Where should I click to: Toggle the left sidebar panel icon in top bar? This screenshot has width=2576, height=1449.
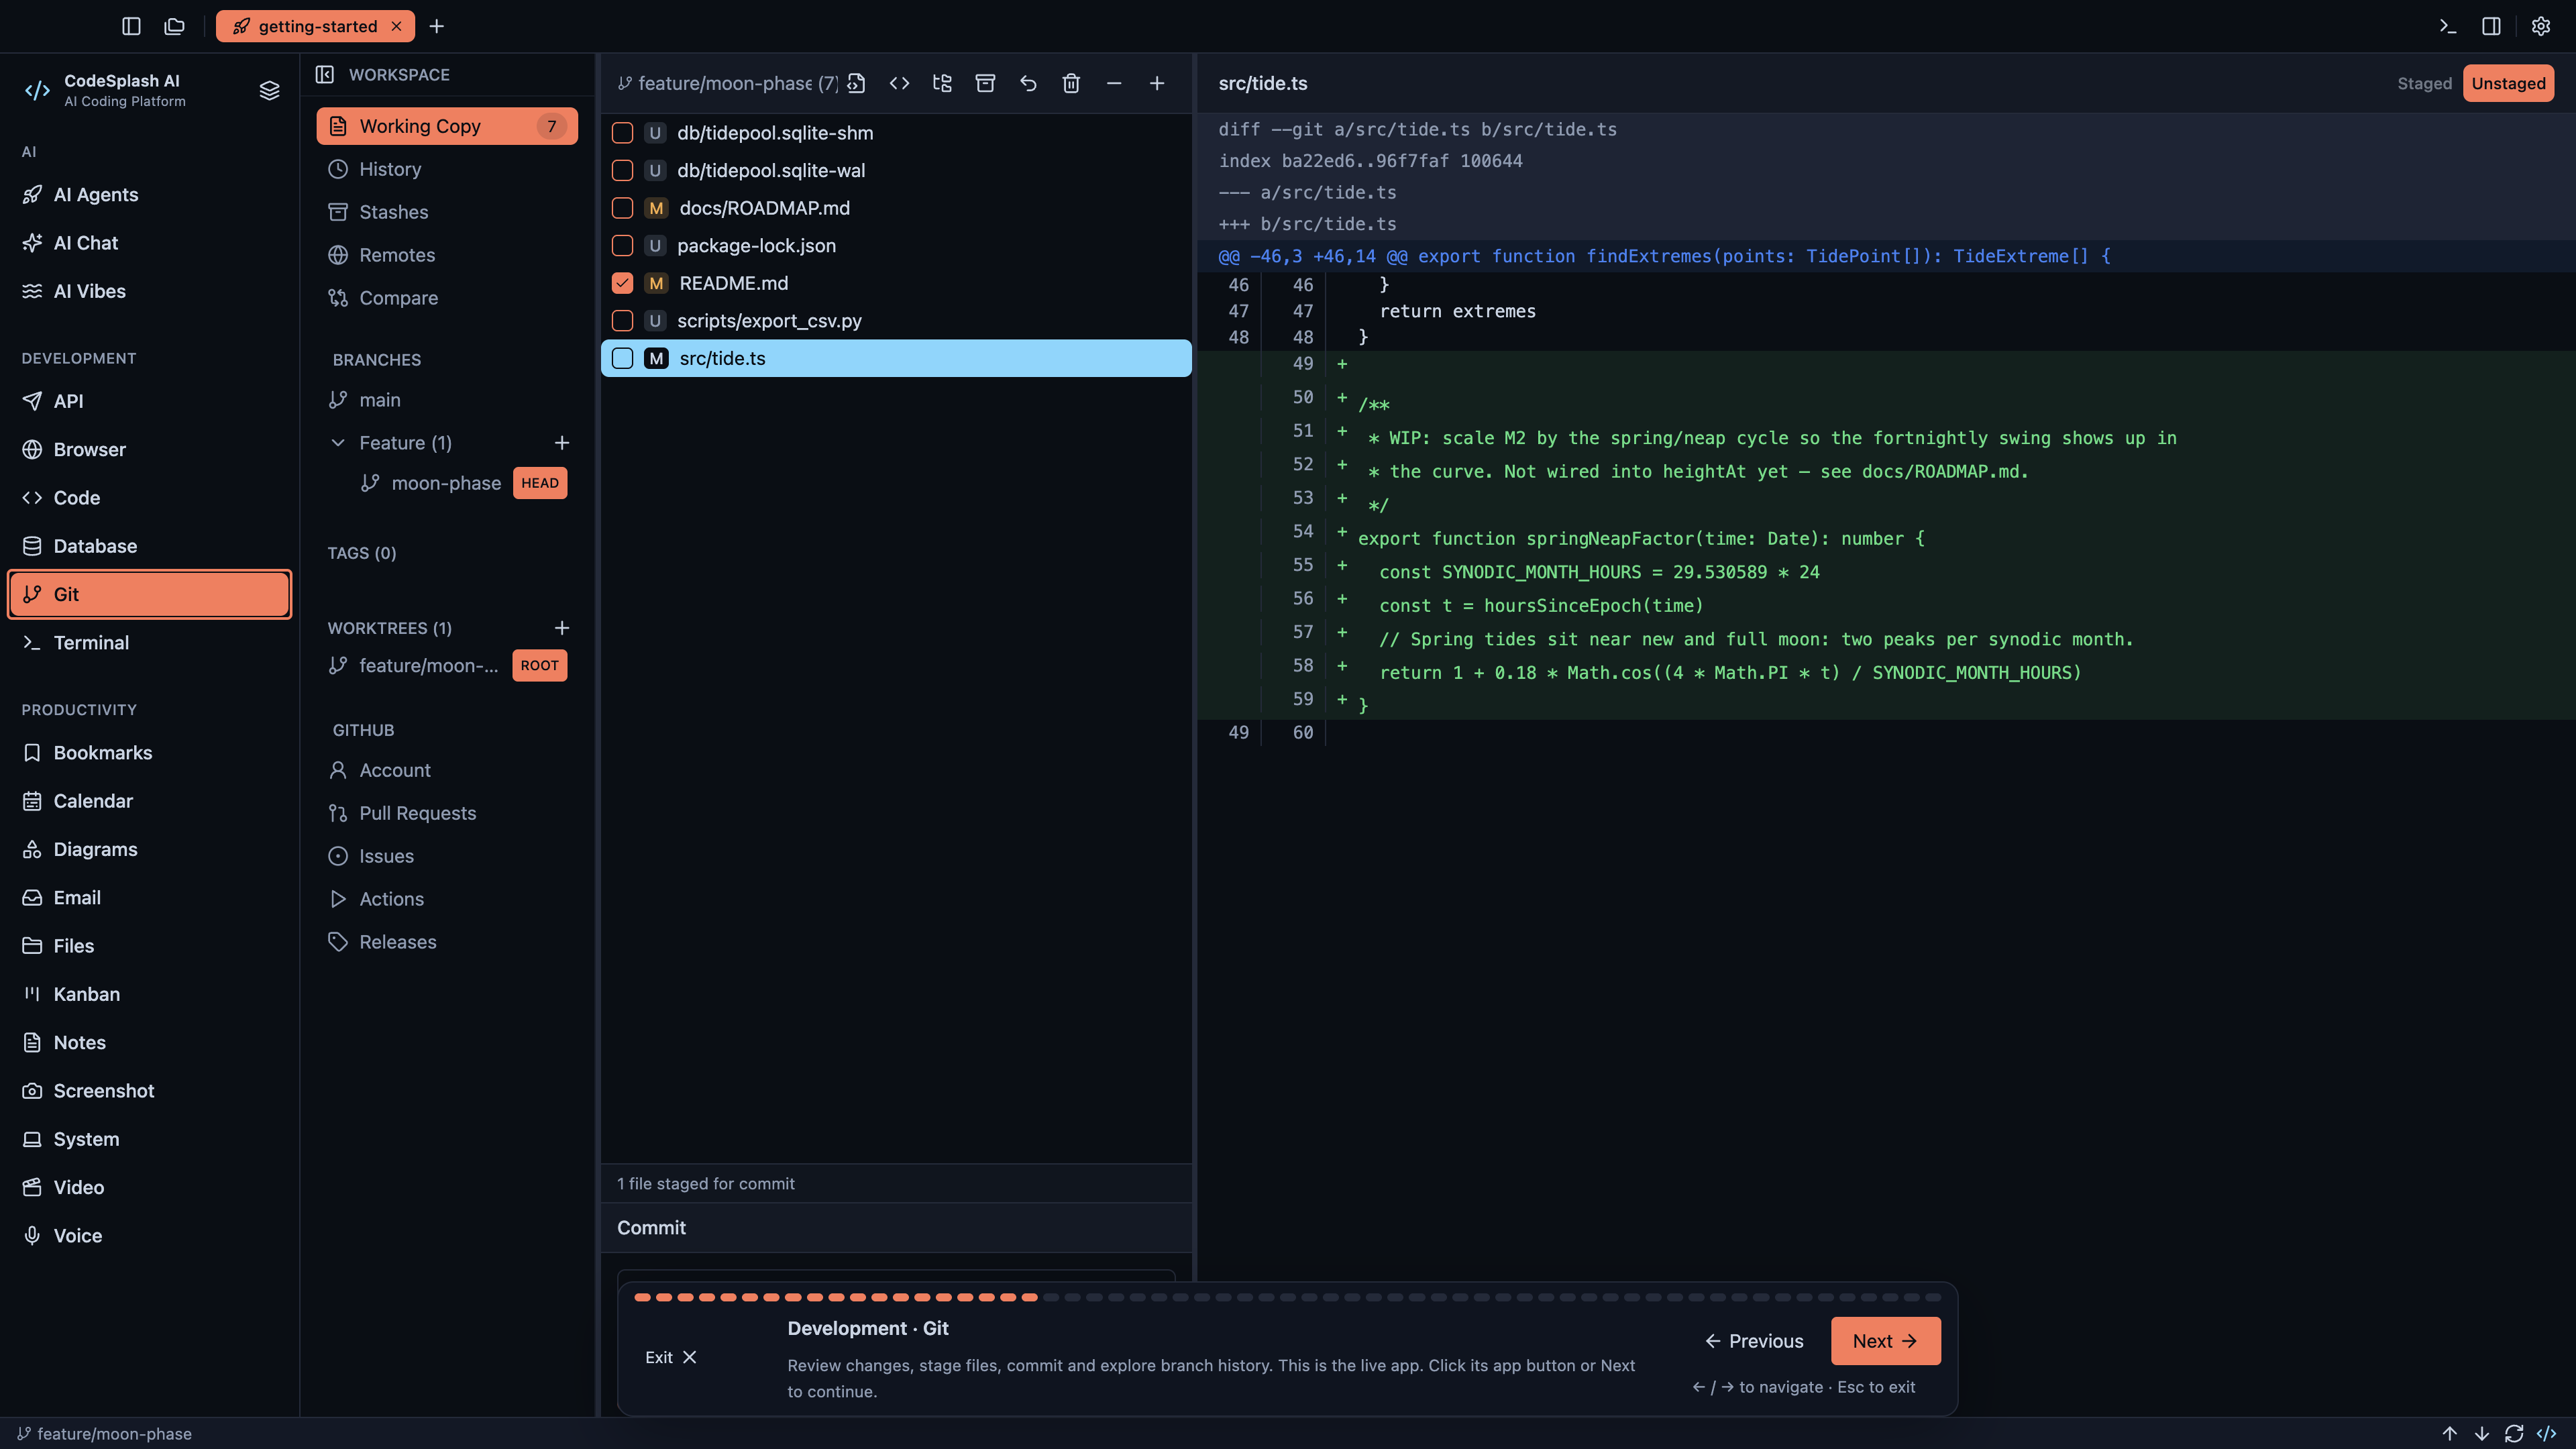pos(131,26)
